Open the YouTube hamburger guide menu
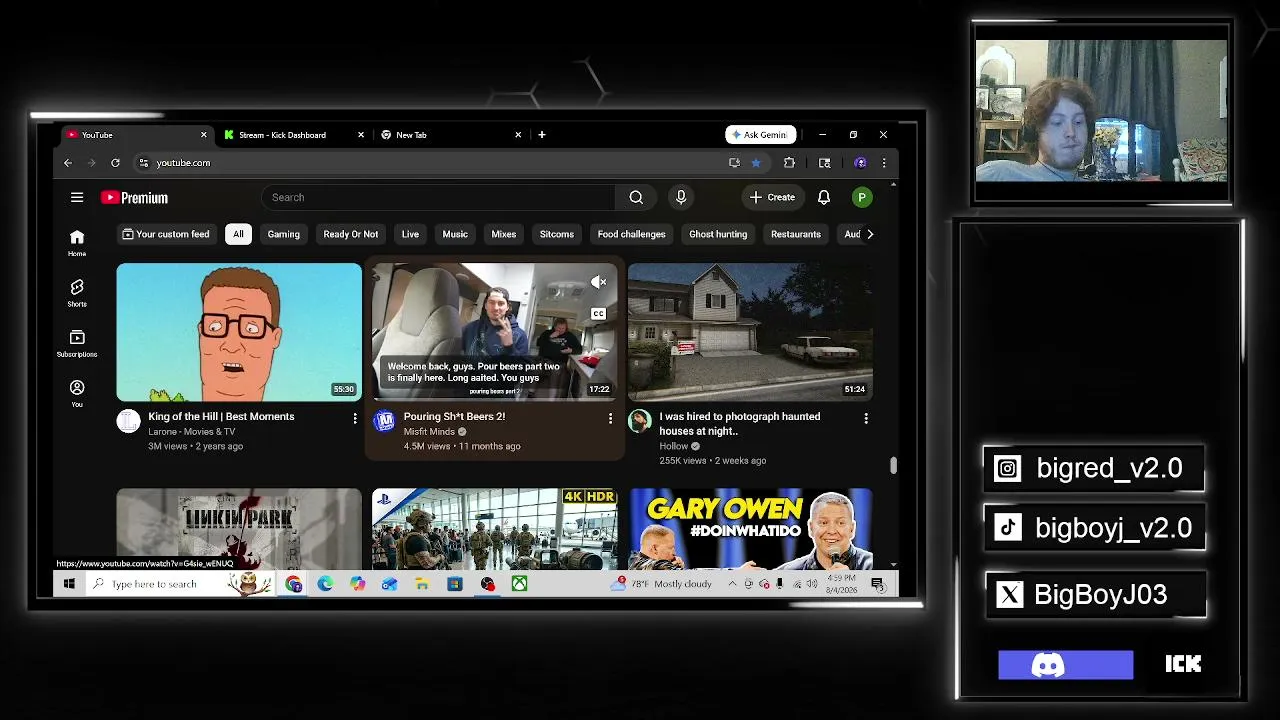The image size is (1280, 720). (x=77, y=197)
